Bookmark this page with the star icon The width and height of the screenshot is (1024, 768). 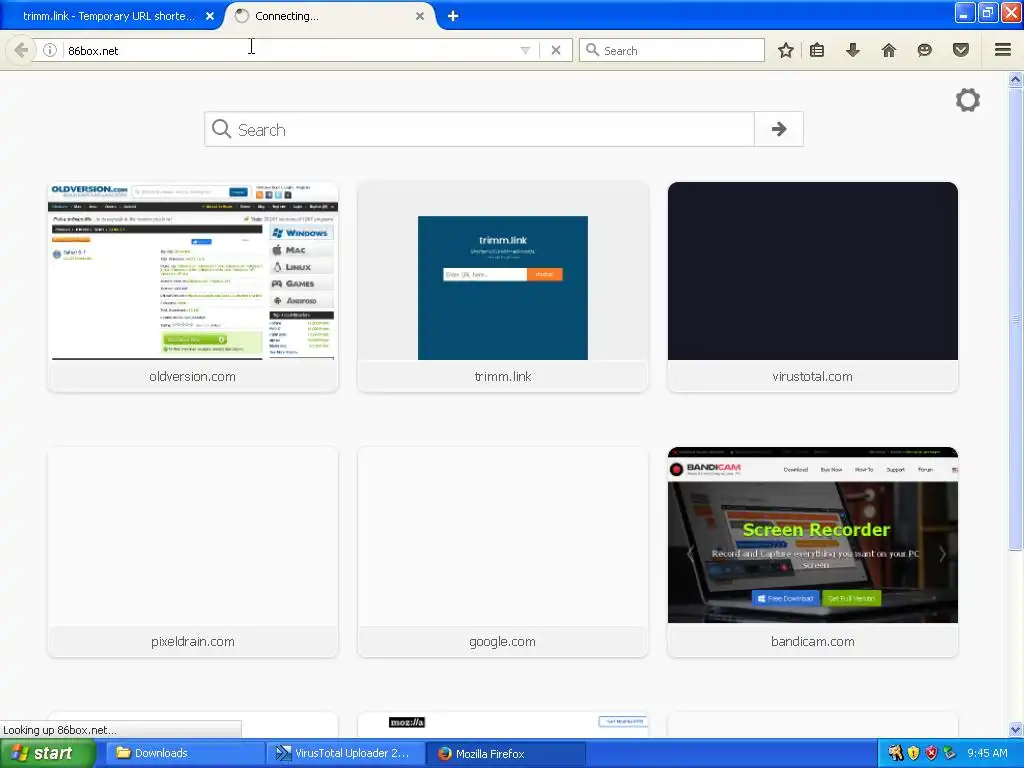(786, 50)
